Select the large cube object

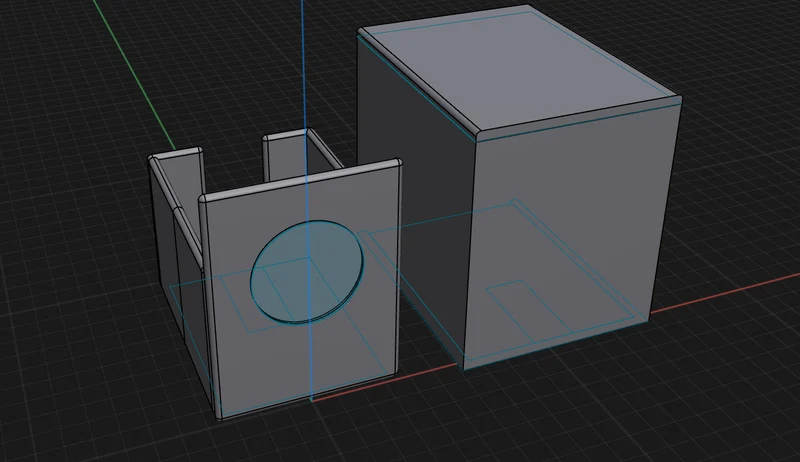519,187
